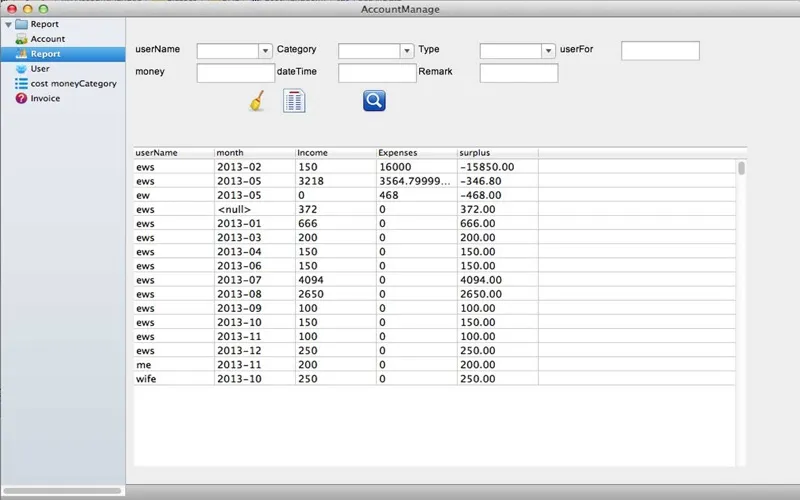Image resolution: width=800 pixels, height=500 pixels.
Task: Click the User cloud icon in sidebar
Action: click(21, 68)
